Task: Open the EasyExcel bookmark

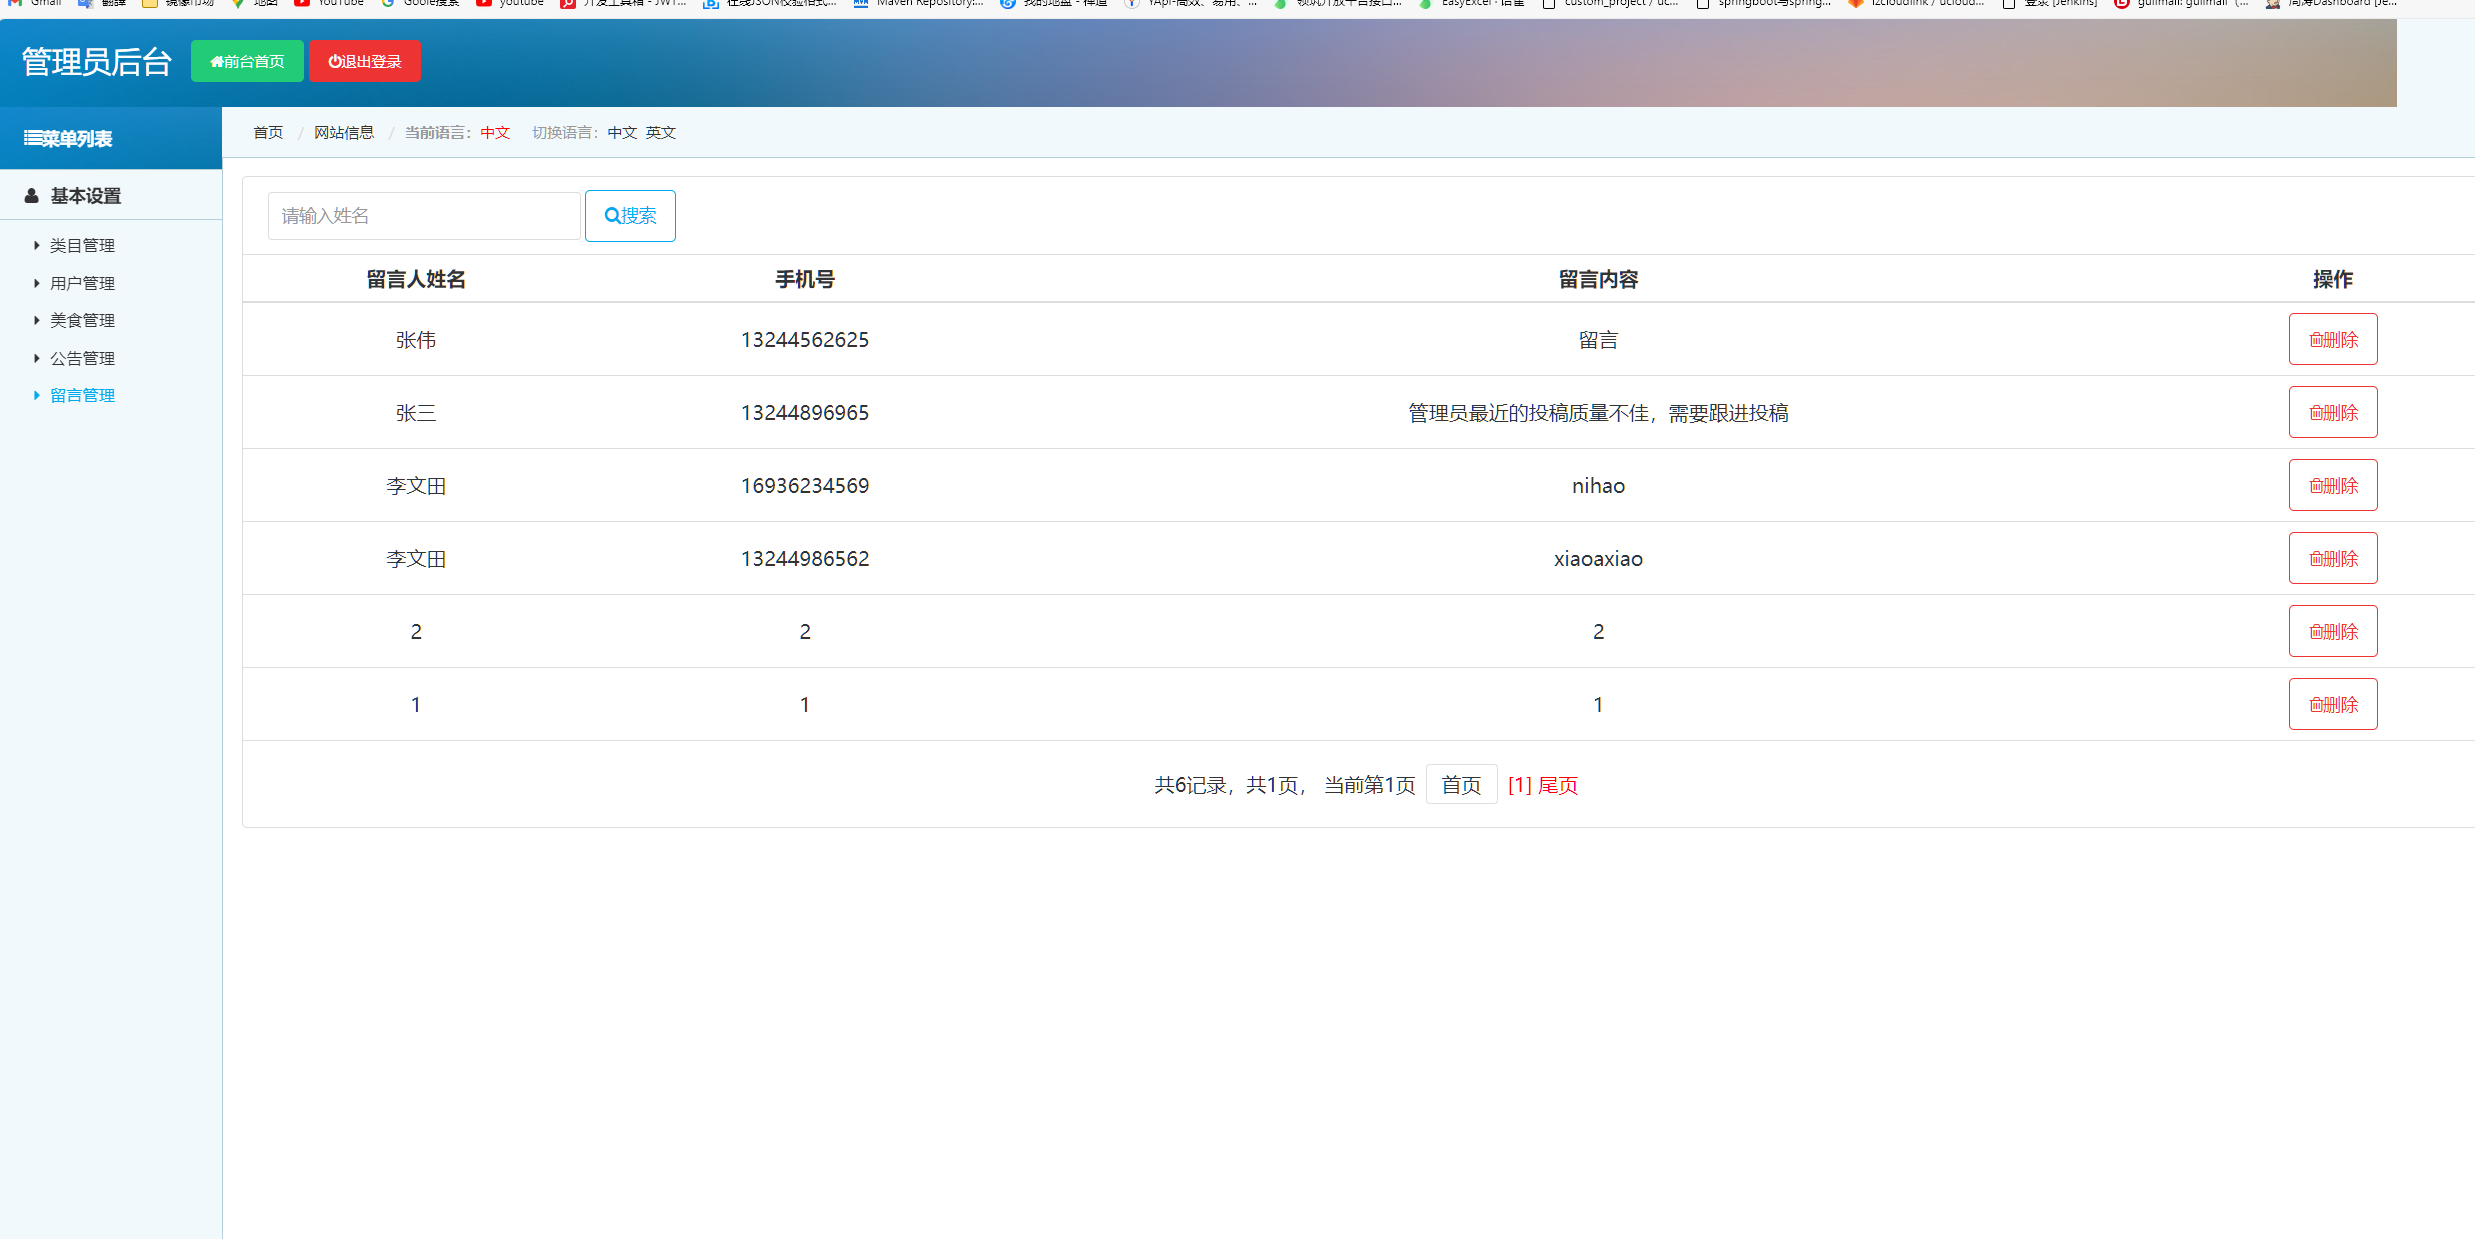Action: [x=1471, y=4]
